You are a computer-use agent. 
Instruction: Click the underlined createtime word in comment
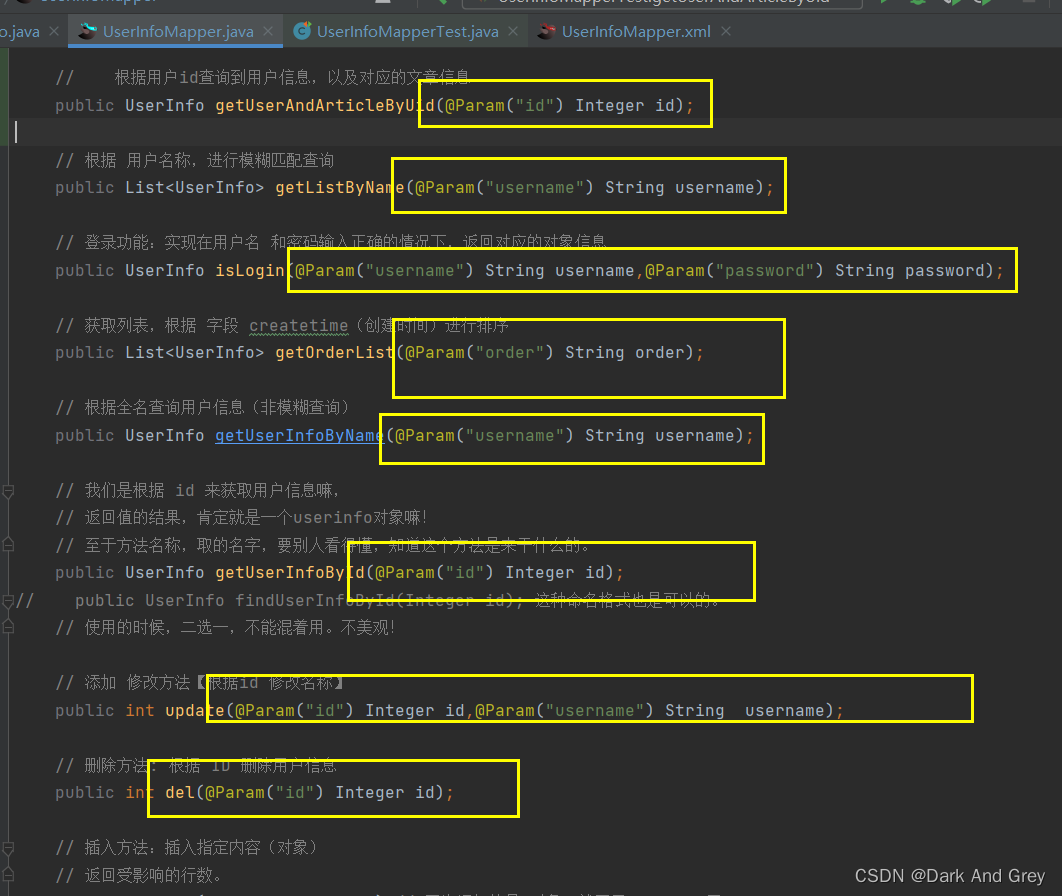299,326
